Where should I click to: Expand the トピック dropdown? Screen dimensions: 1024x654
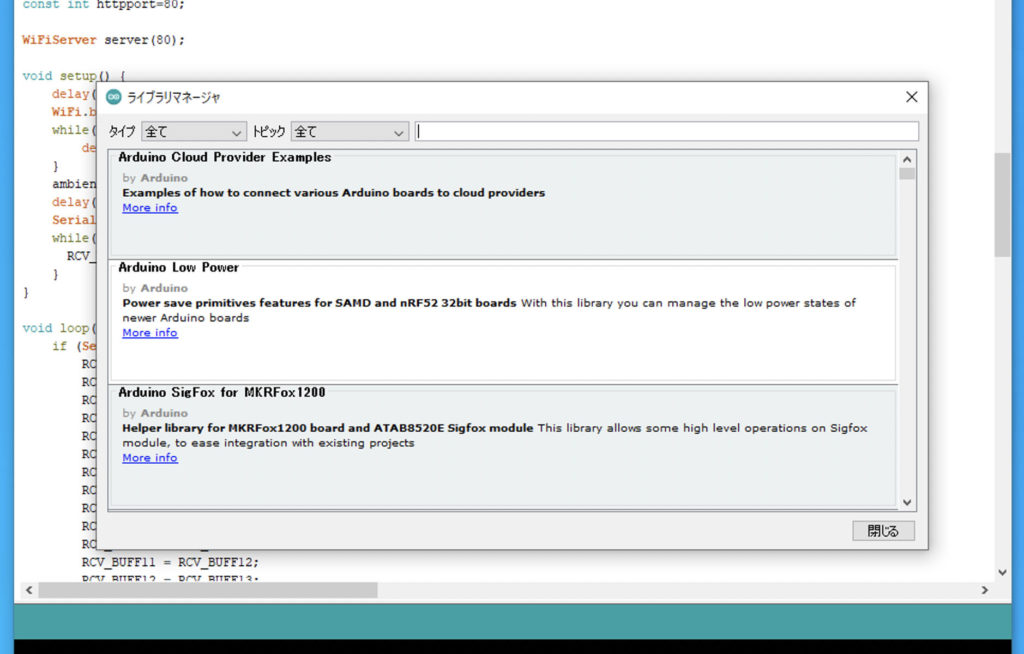coord(349,132)
